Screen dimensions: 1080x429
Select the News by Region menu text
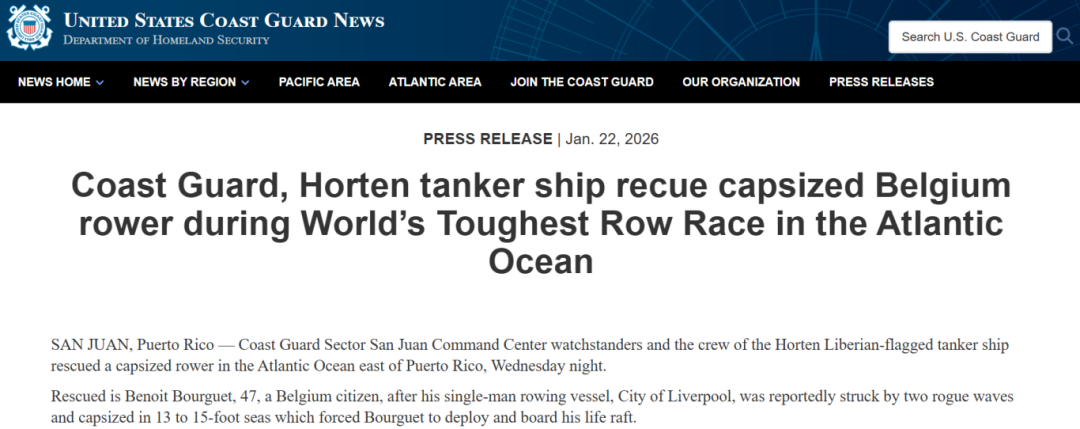(184, 82)
